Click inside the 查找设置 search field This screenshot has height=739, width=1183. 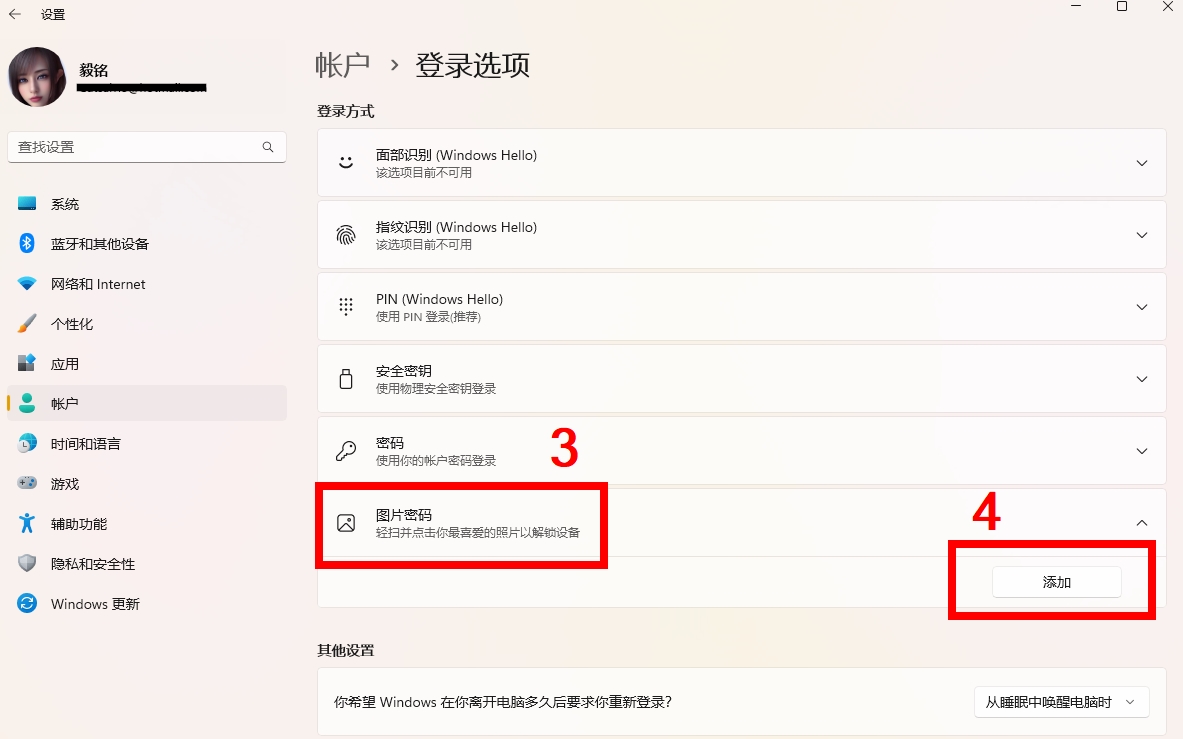(140, 146)
